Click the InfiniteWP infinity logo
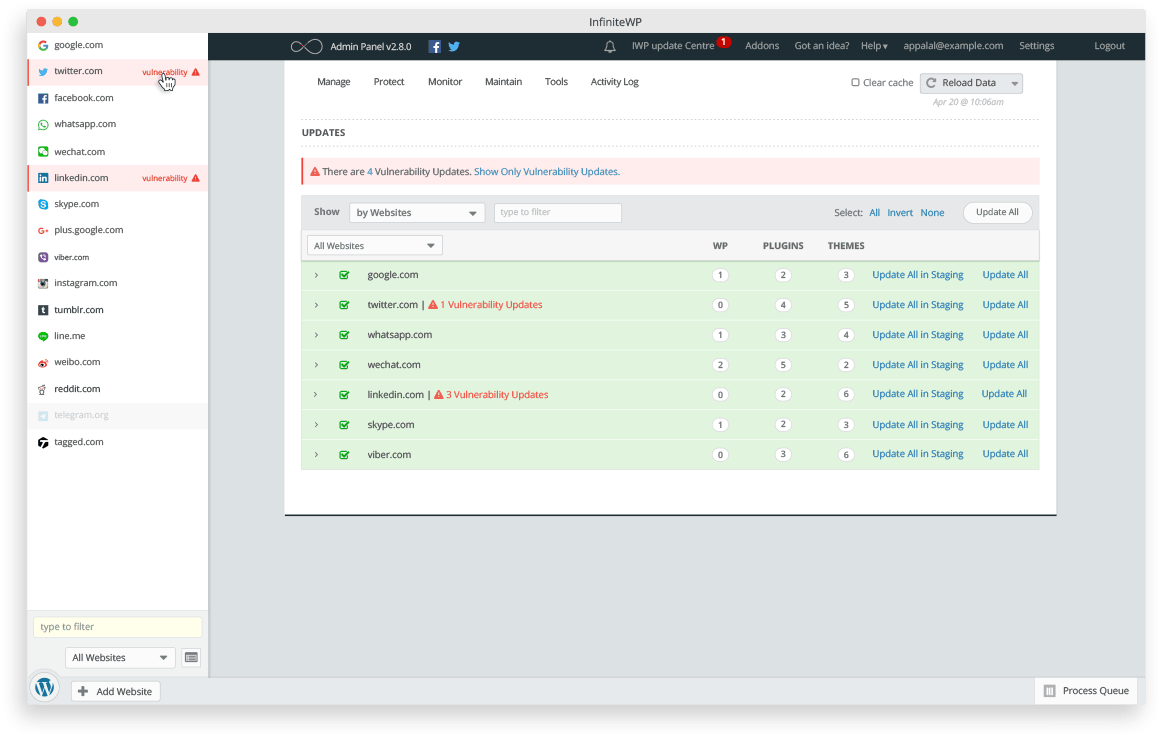 click(x=306, y=47)
